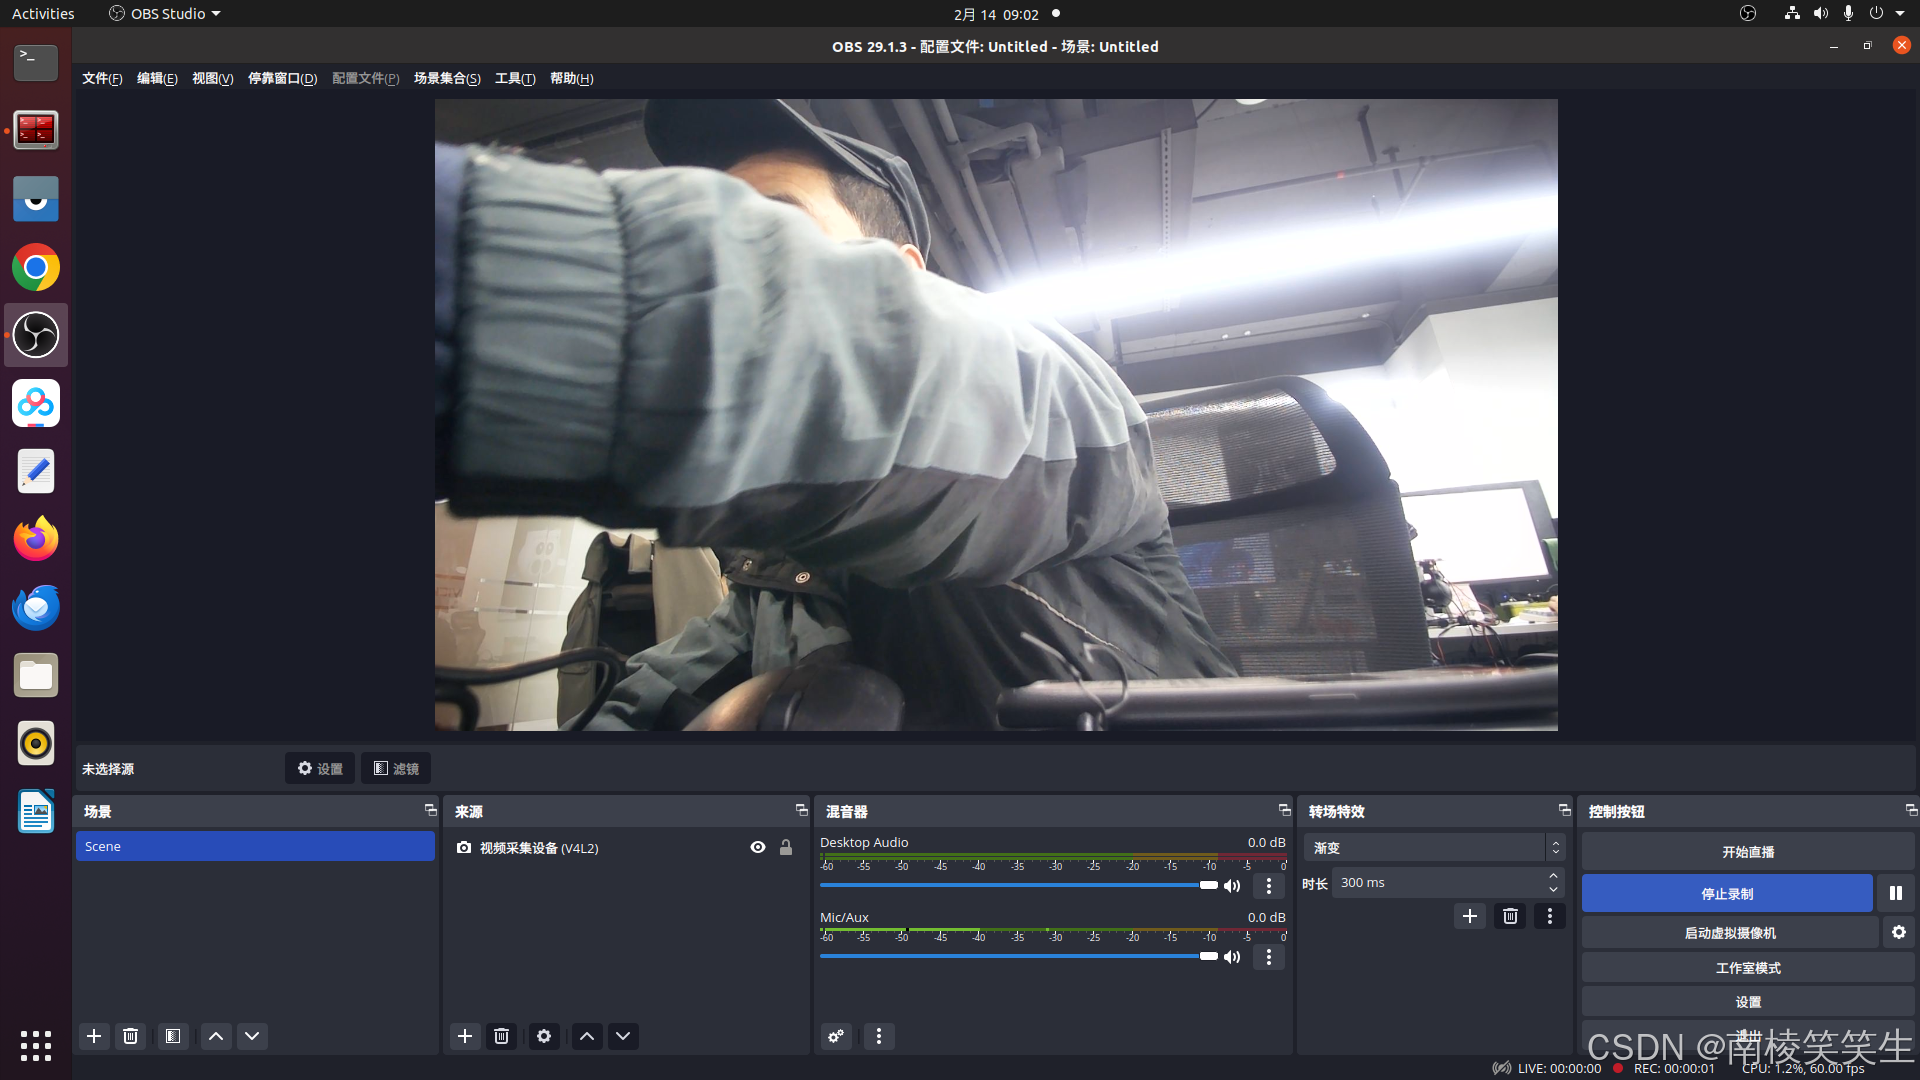The image size is (1920, 1080).
Task: Open the 渐变 transition dropdown
Action: click(x=1433, y=848)
